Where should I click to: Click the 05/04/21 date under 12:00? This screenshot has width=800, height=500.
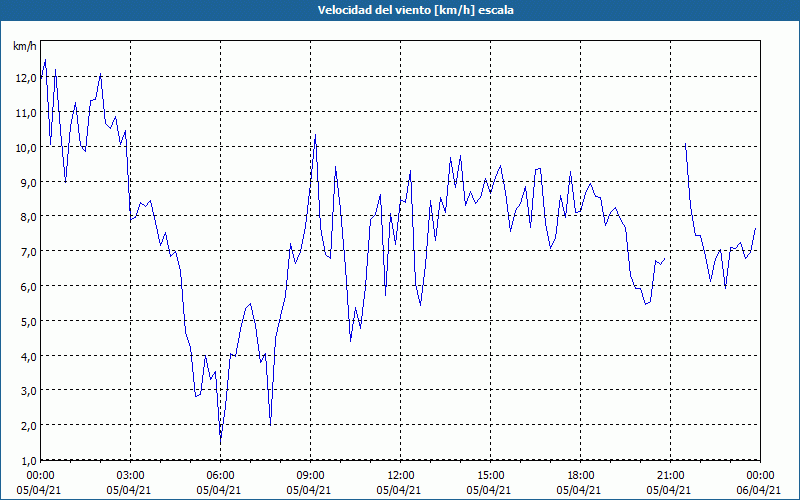pos(399,490)
